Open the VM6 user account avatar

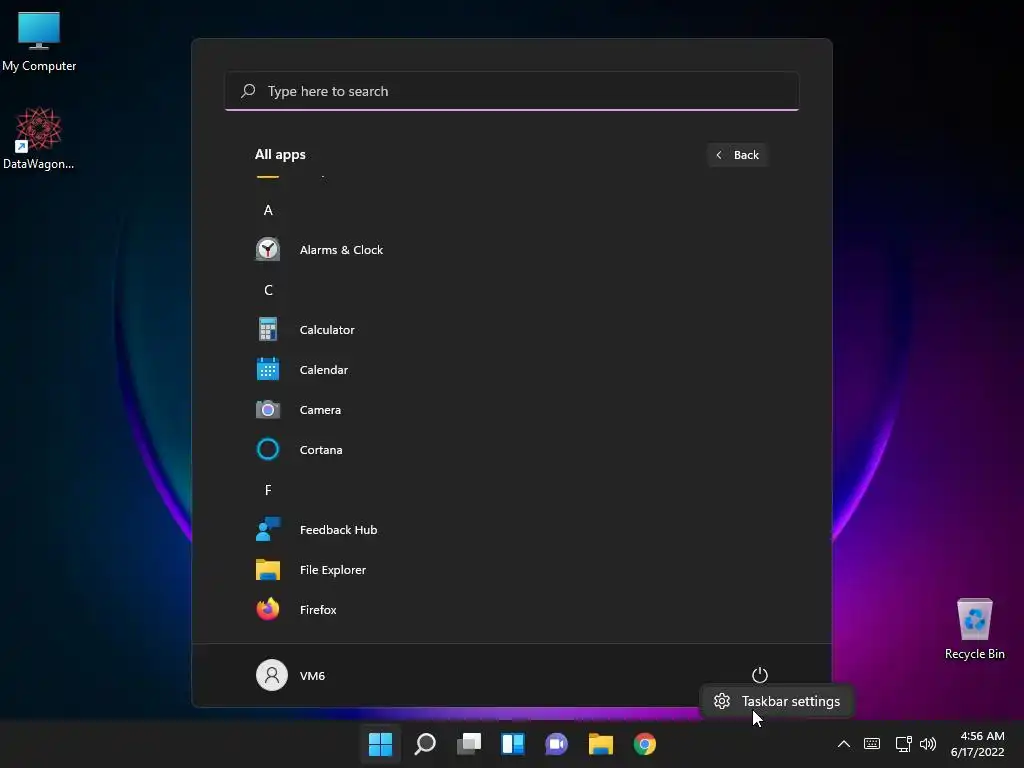point(272,675)
